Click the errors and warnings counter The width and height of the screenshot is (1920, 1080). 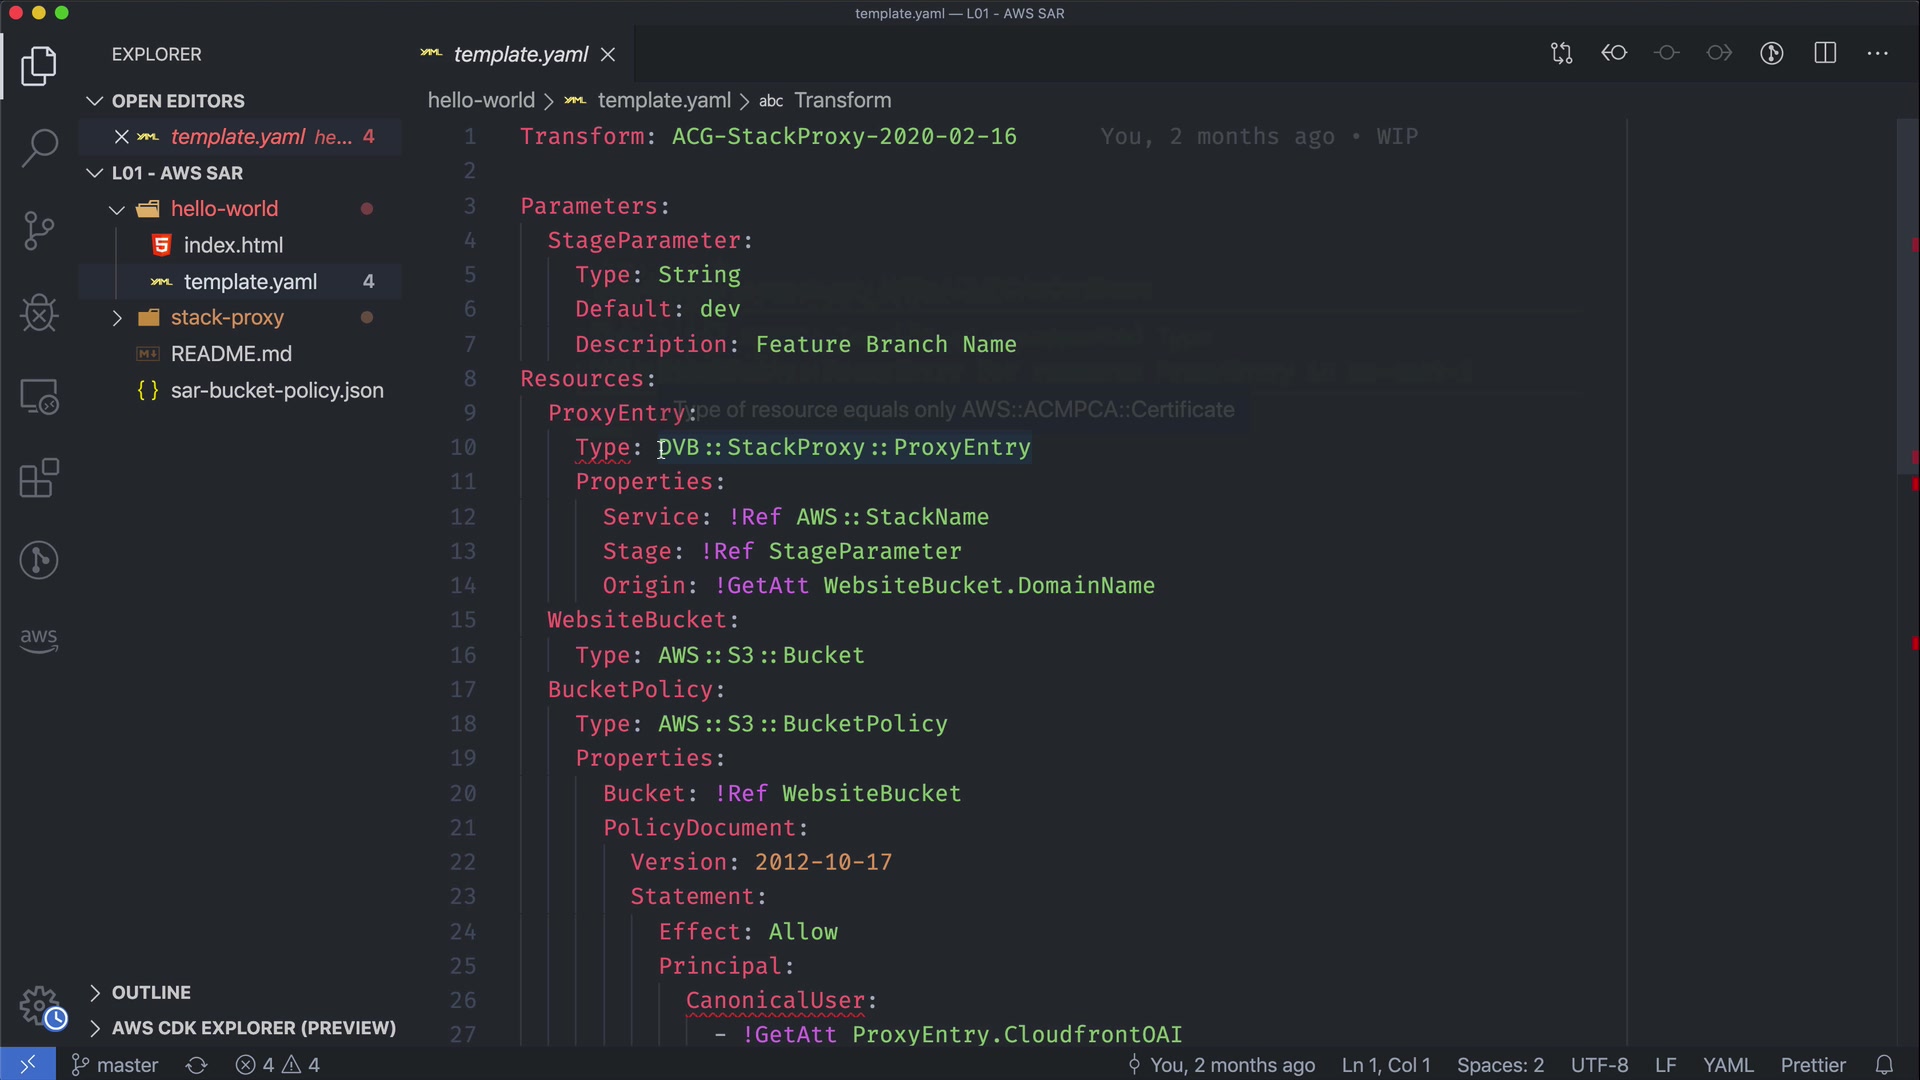pos(278,1065)
